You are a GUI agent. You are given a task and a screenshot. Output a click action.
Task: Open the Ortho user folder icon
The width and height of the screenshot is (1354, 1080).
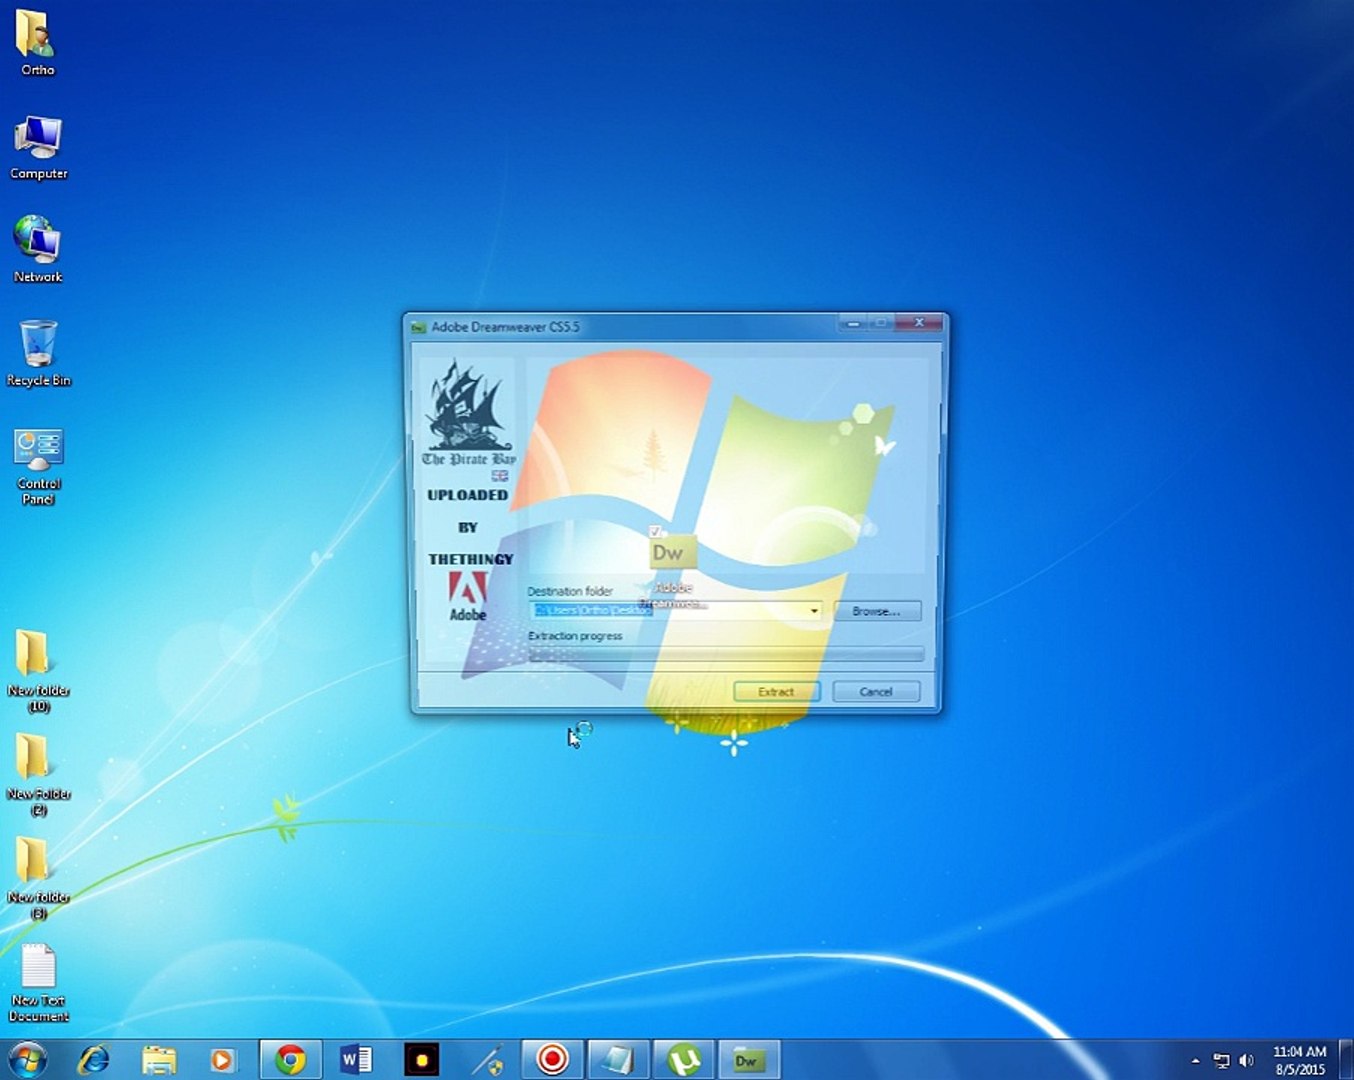37,42
